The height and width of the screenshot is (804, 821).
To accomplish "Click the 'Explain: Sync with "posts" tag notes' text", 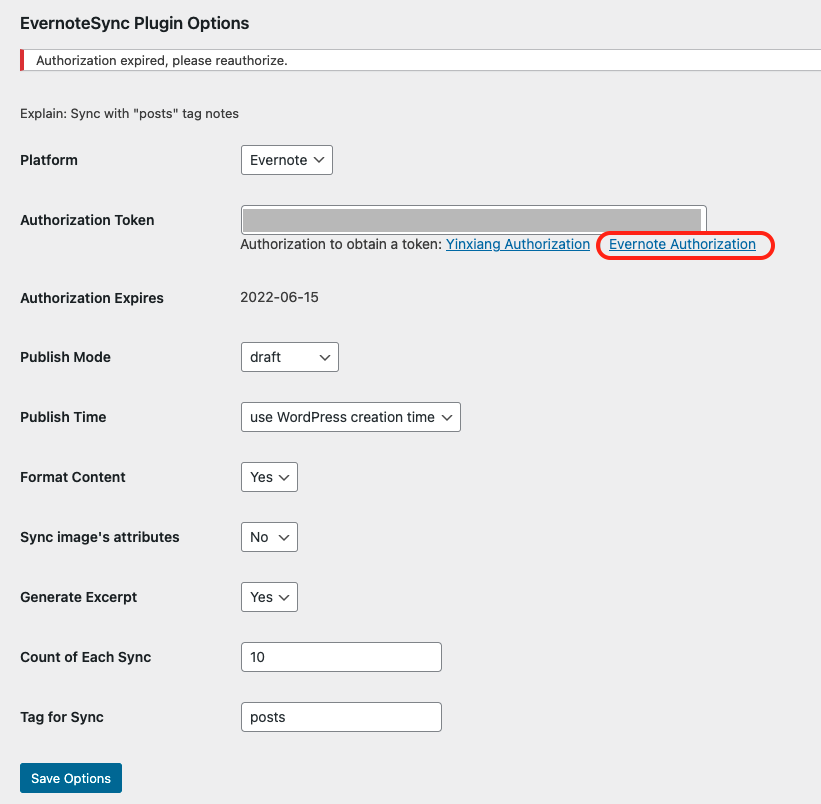I will [x=129, y=114].
